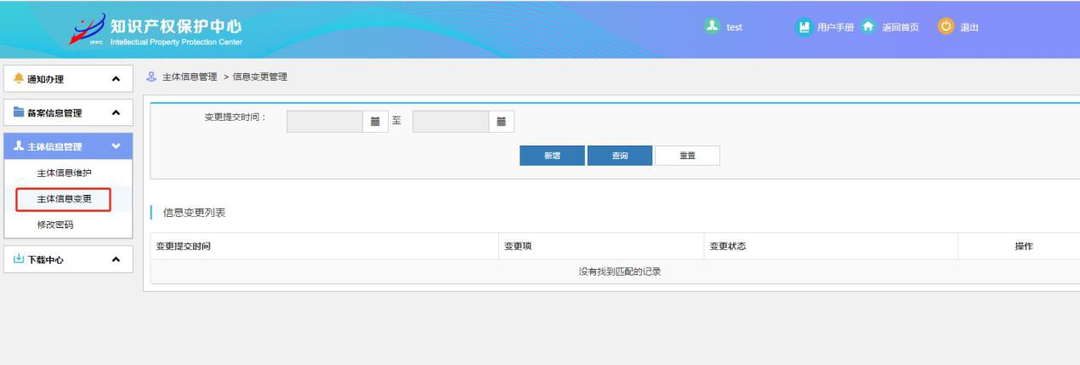Image resolution: width=1080 pixels, height=365 pixels.
Task: Collapse the 主体信息管理 section chevron
Action: 116,146
